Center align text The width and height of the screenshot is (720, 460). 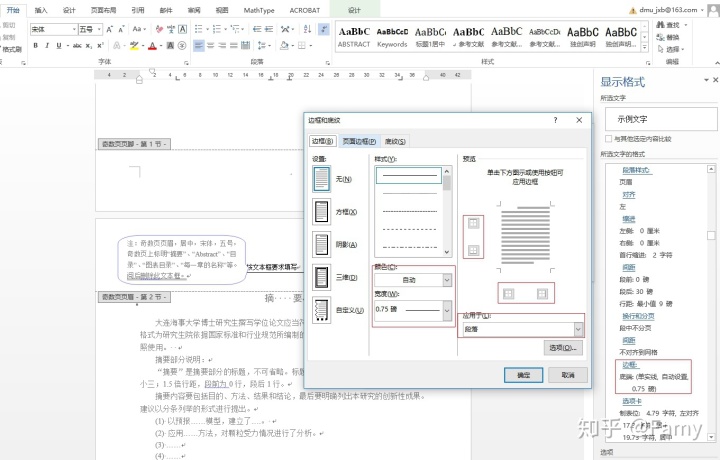[210, 45]
